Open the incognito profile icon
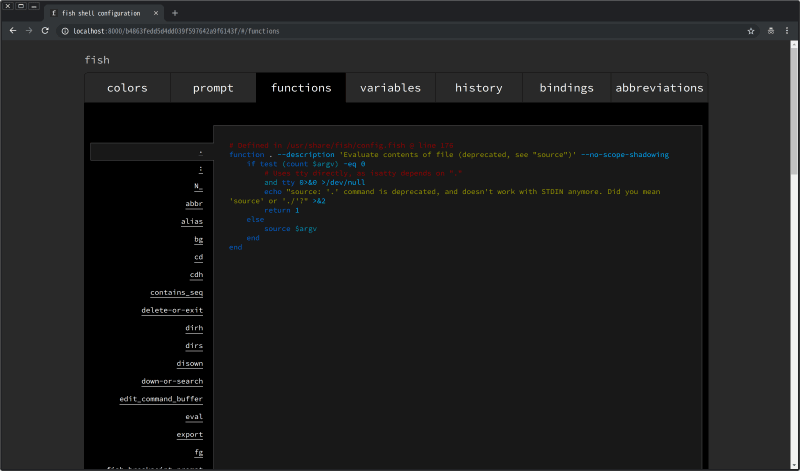Viewport: 800px width, 471px height. tap(771, 31)
